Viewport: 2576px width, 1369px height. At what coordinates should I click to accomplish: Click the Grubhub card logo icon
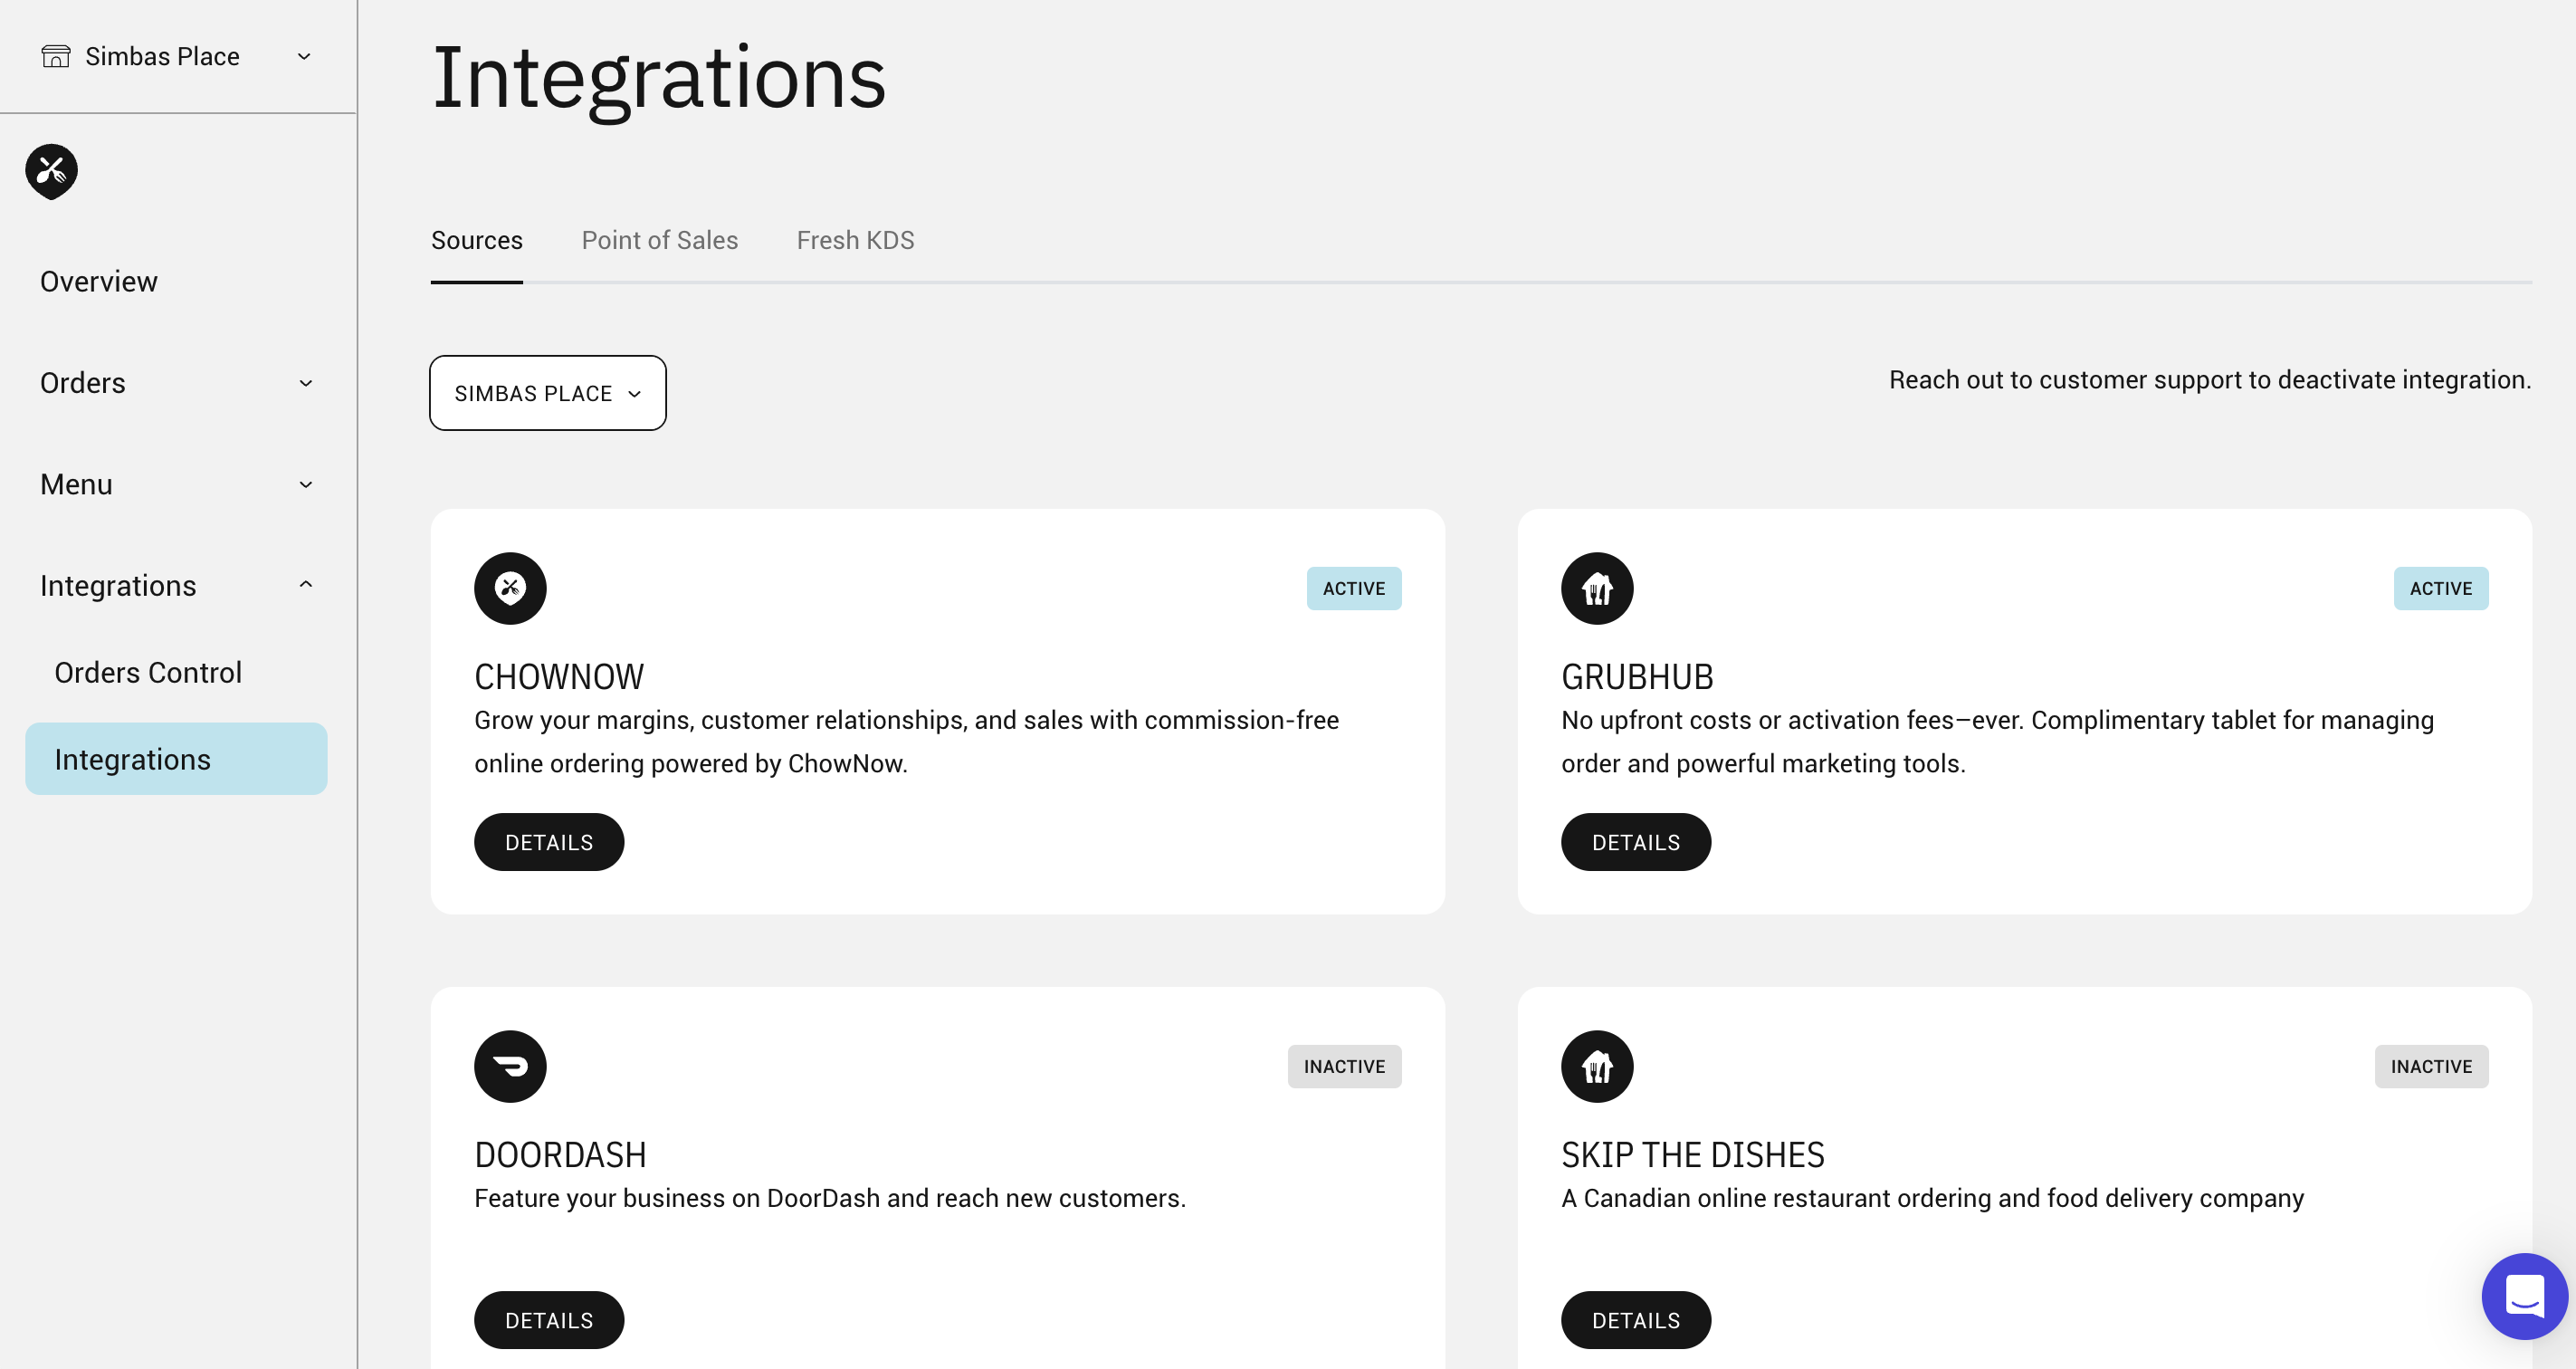pos(1596,588)
